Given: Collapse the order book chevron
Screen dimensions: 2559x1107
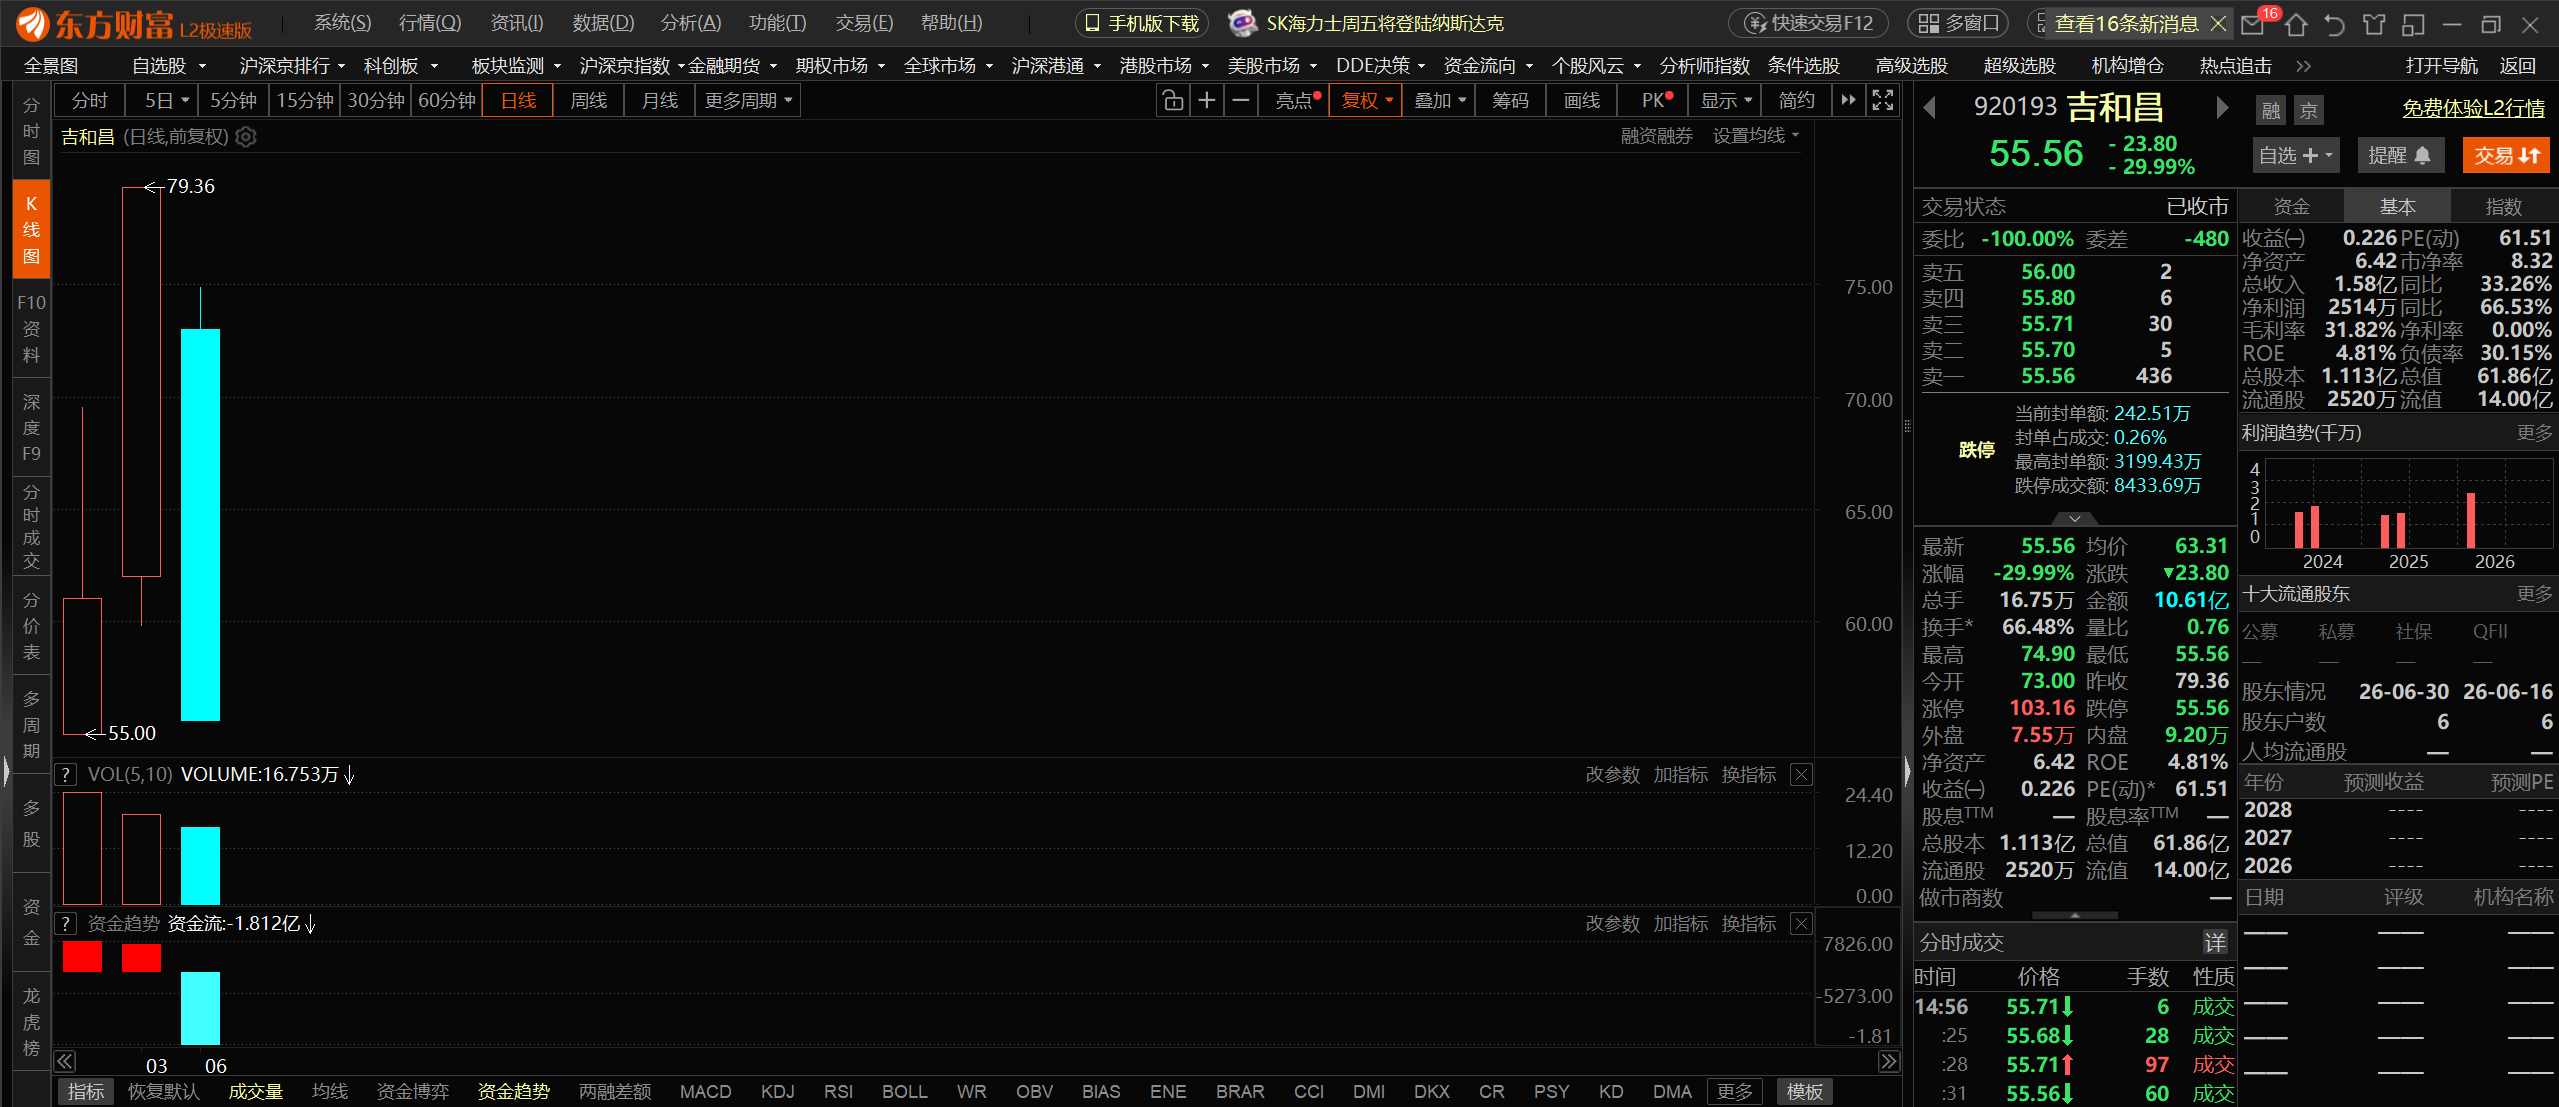Looking at the screenshot, I should 2075,518.
